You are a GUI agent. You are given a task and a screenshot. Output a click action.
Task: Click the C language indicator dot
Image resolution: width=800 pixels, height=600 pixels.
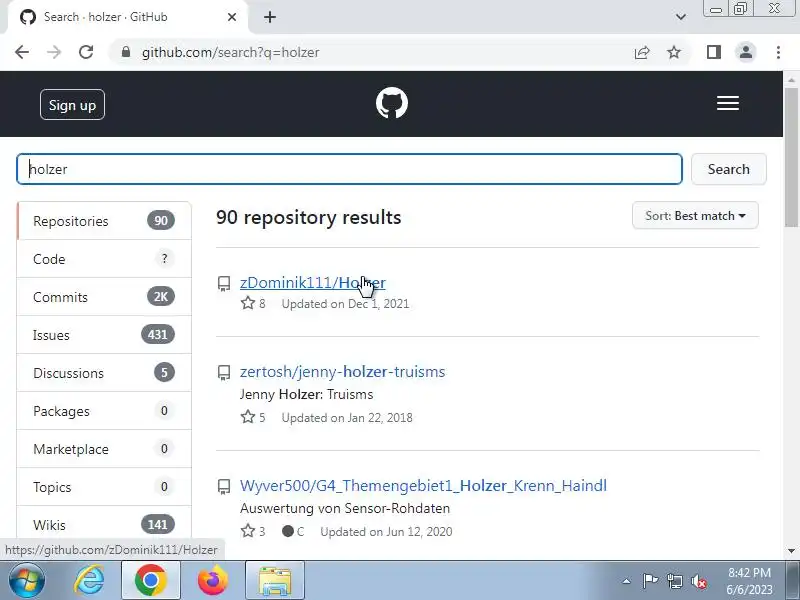[x=288, y=531]
